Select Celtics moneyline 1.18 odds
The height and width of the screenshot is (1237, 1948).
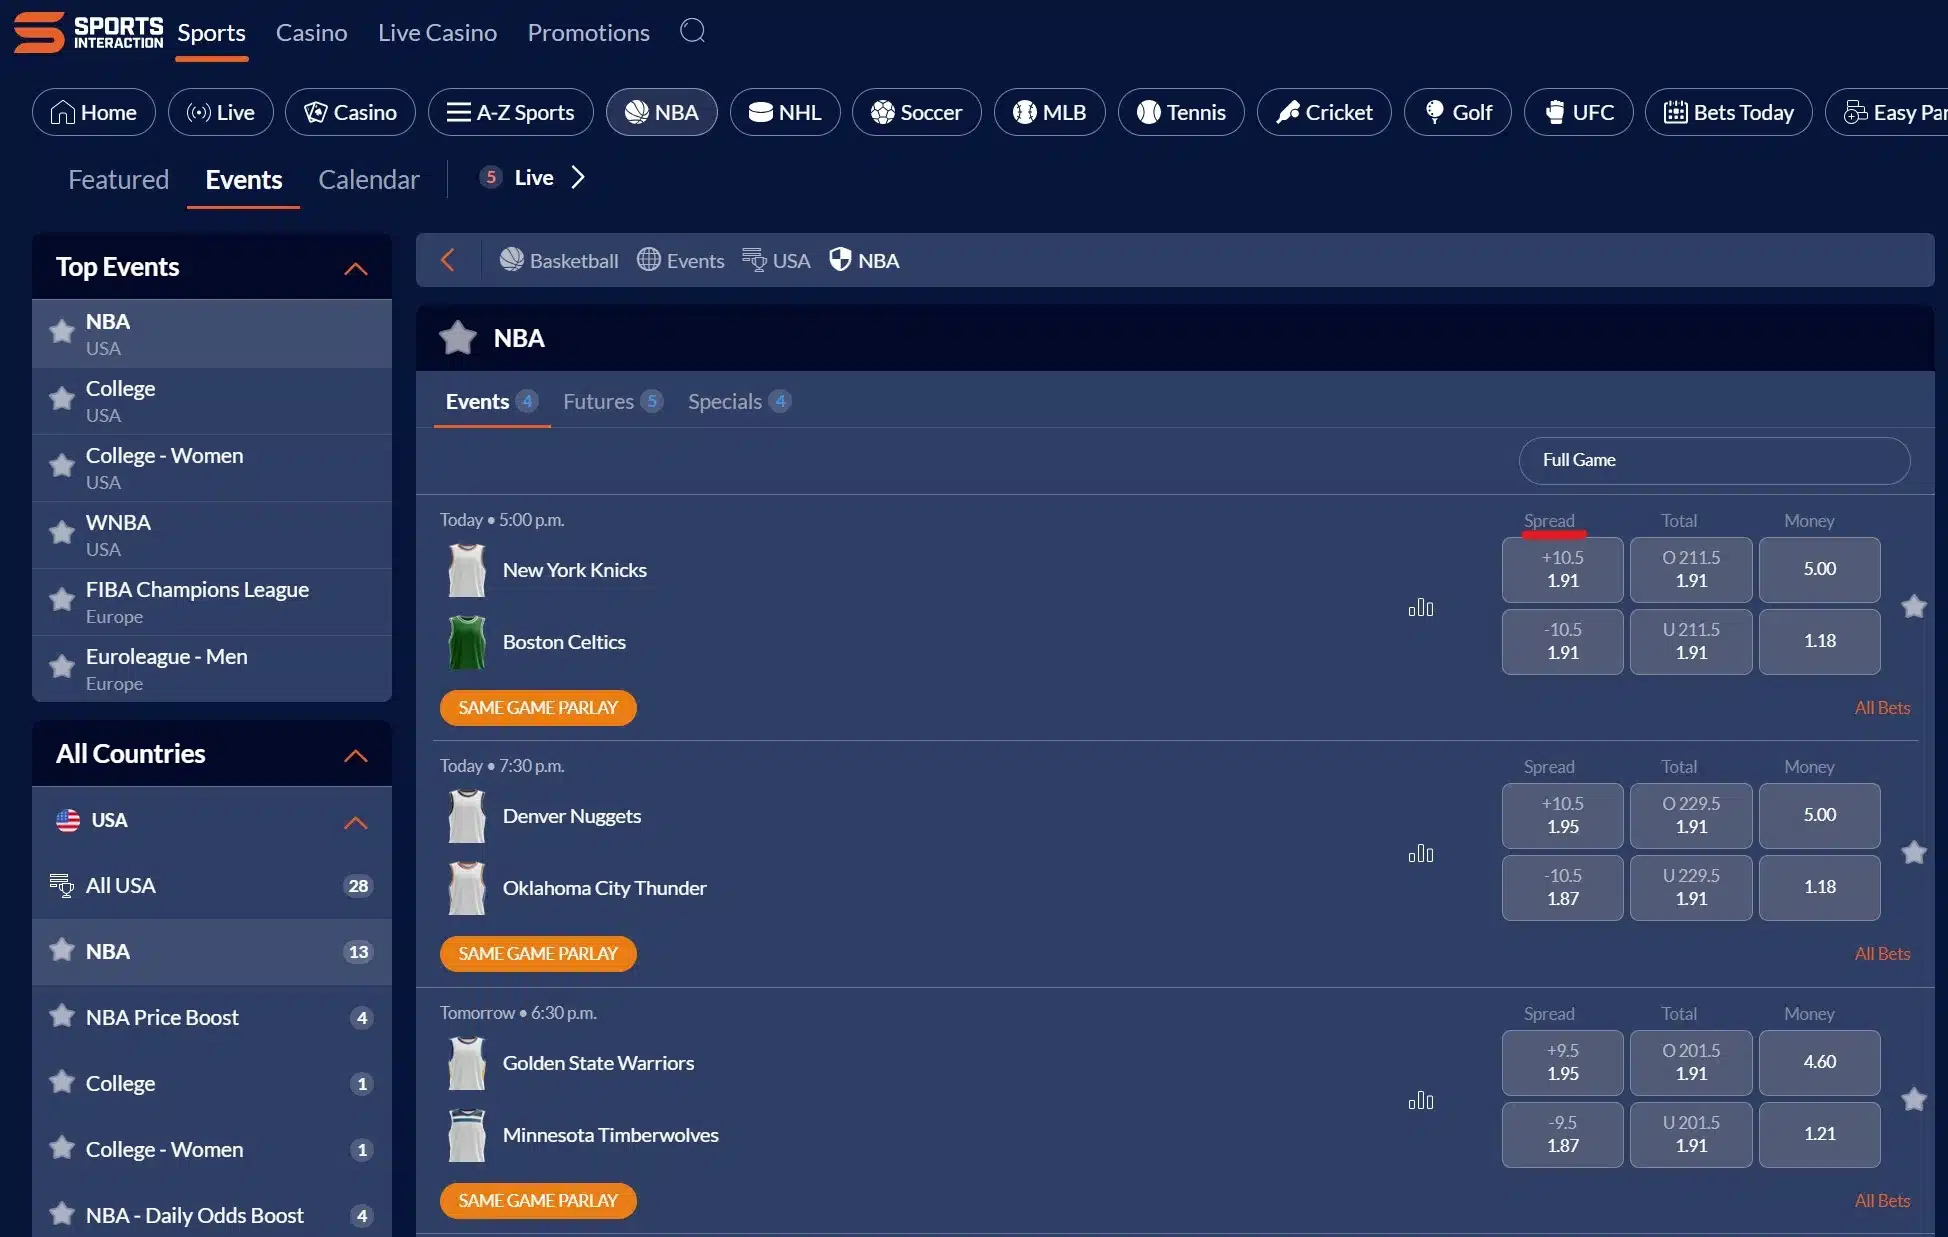1820,641
